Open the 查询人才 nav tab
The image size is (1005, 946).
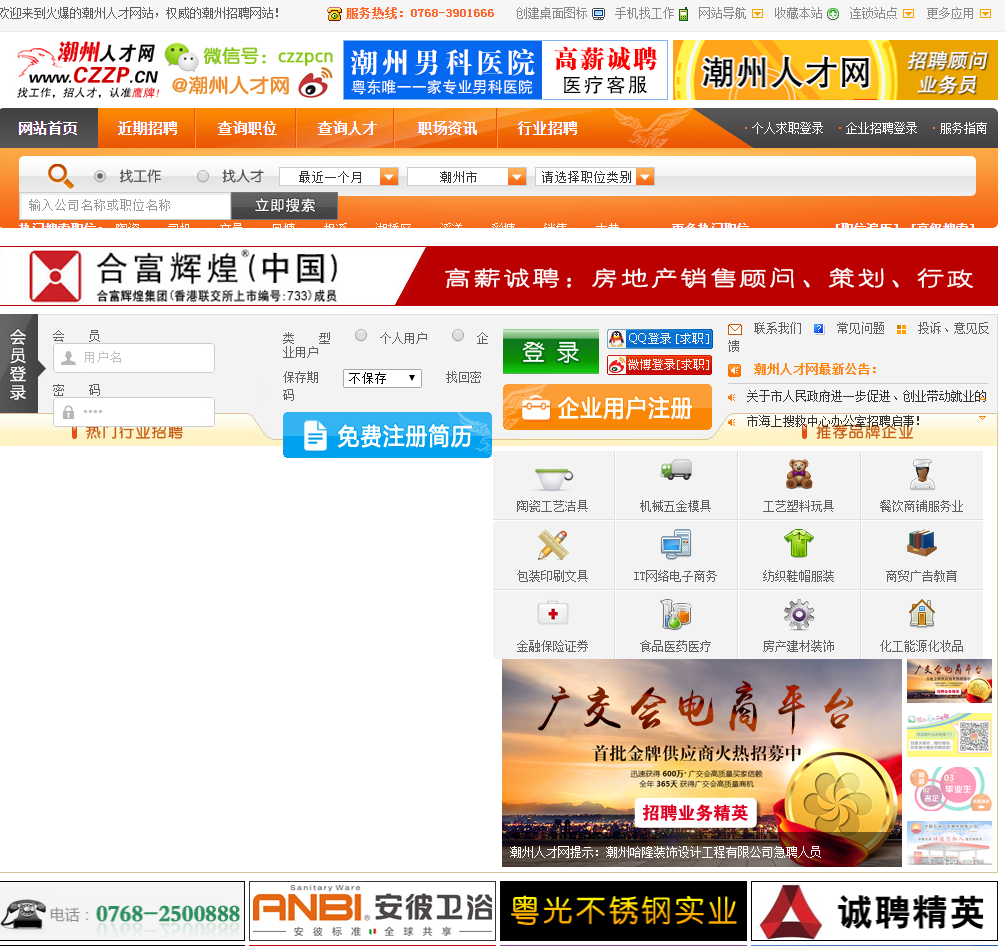pos(346,128)
